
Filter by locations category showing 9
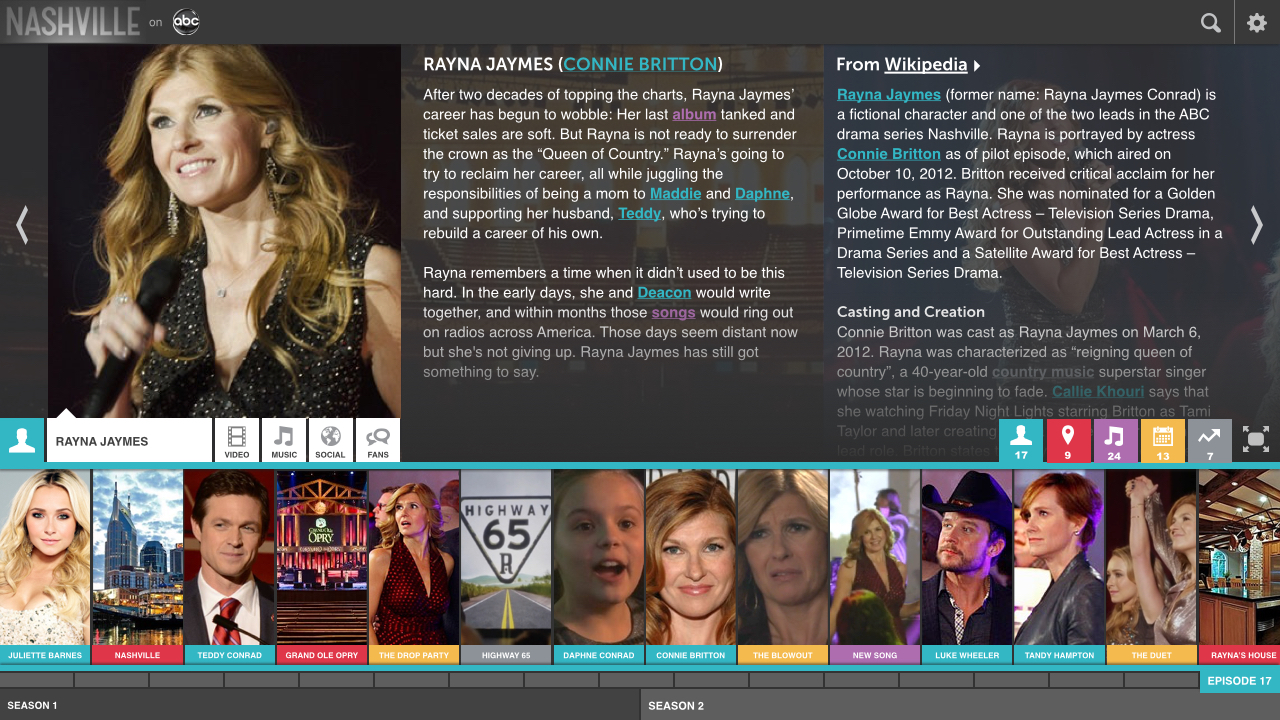point(1068,441)
